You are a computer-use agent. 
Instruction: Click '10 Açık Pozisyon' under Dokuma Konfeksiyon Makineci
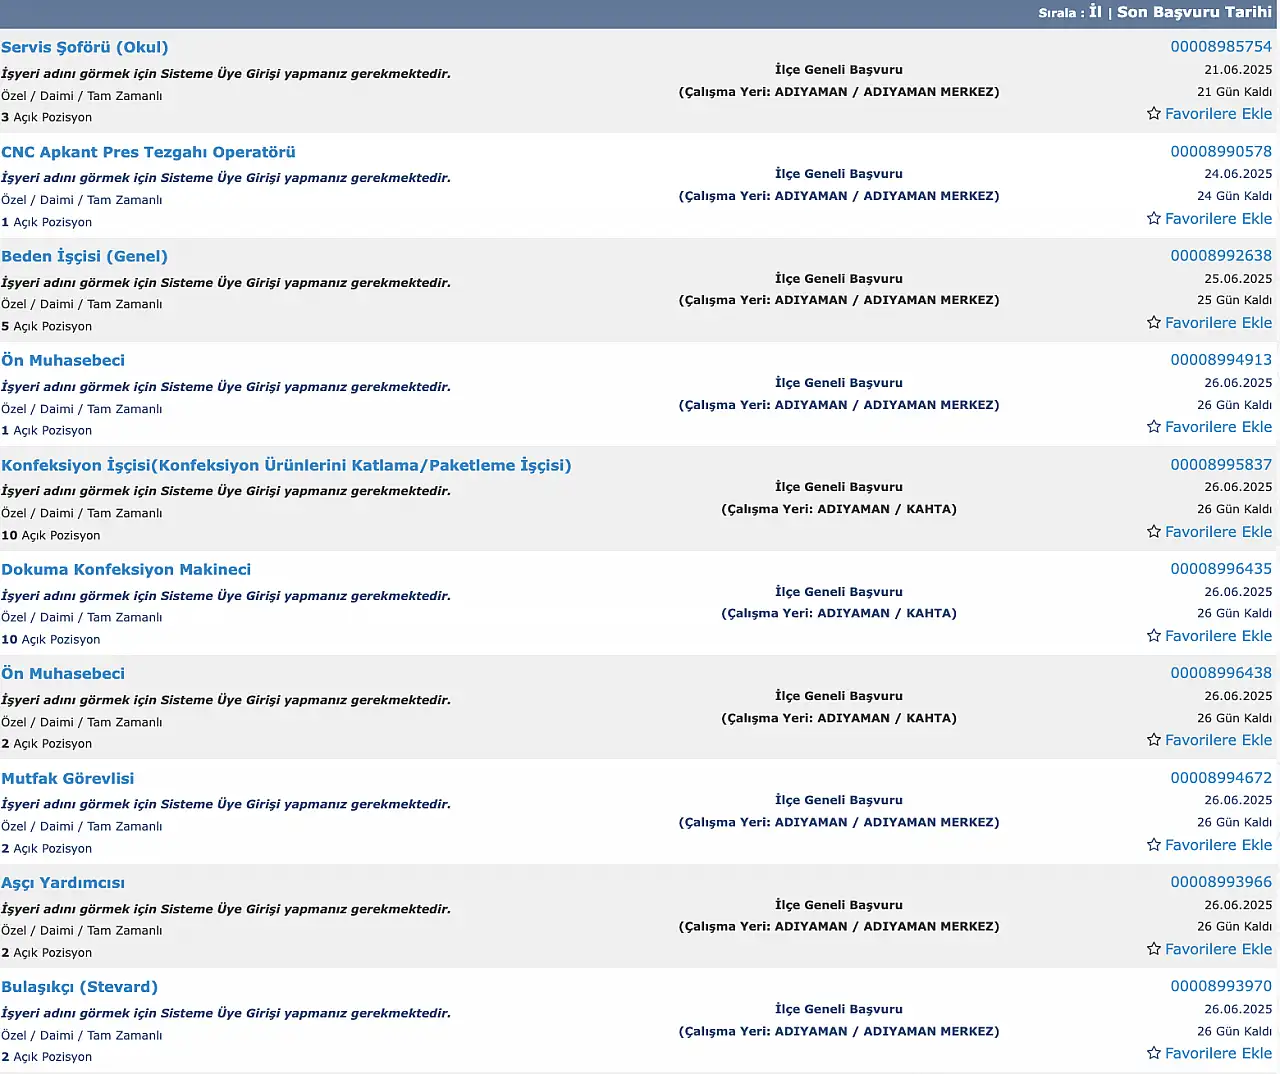[x=51, y=639]
